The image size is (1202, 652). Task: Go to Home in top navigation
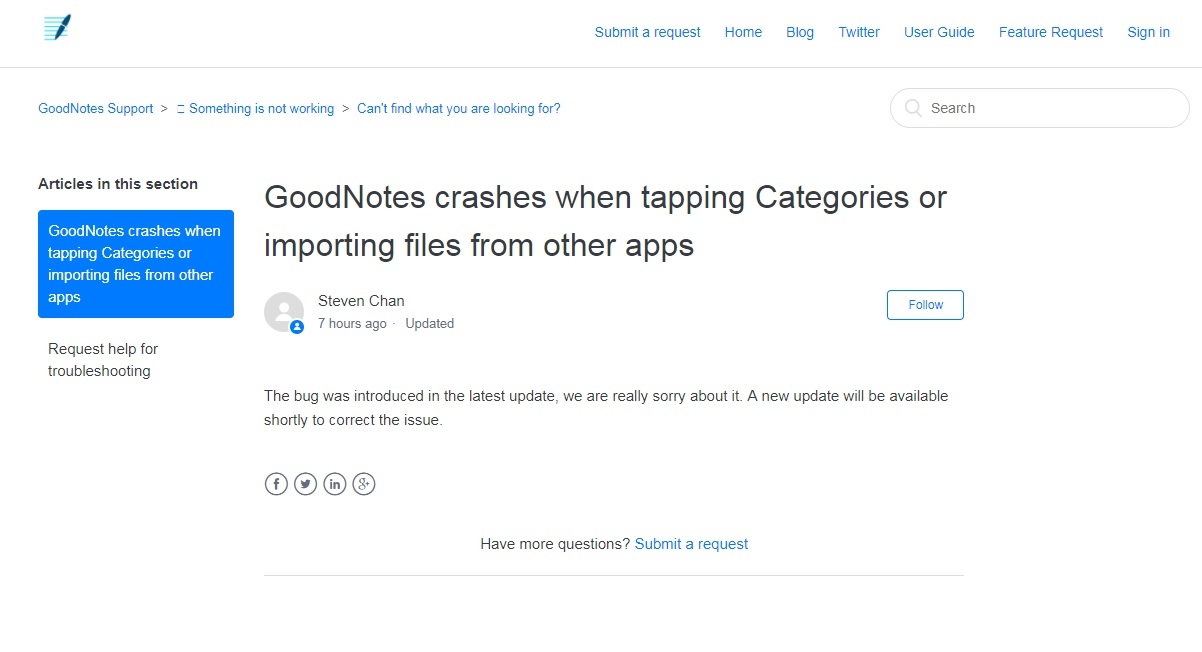click(743, 32)
